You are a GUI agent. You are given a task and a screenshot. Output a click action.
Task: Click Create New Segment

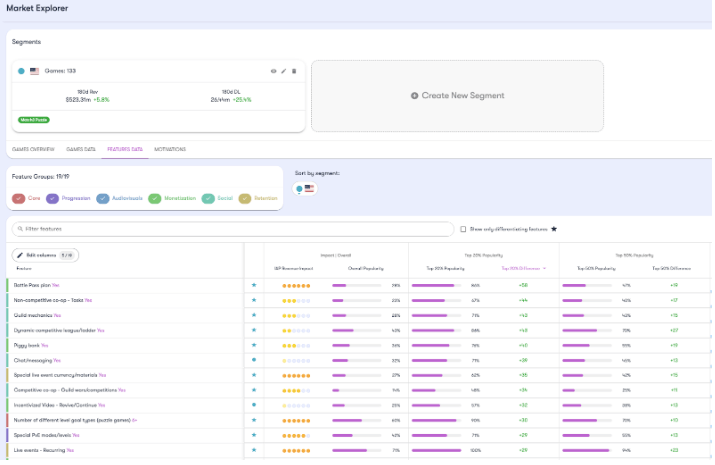457,95
